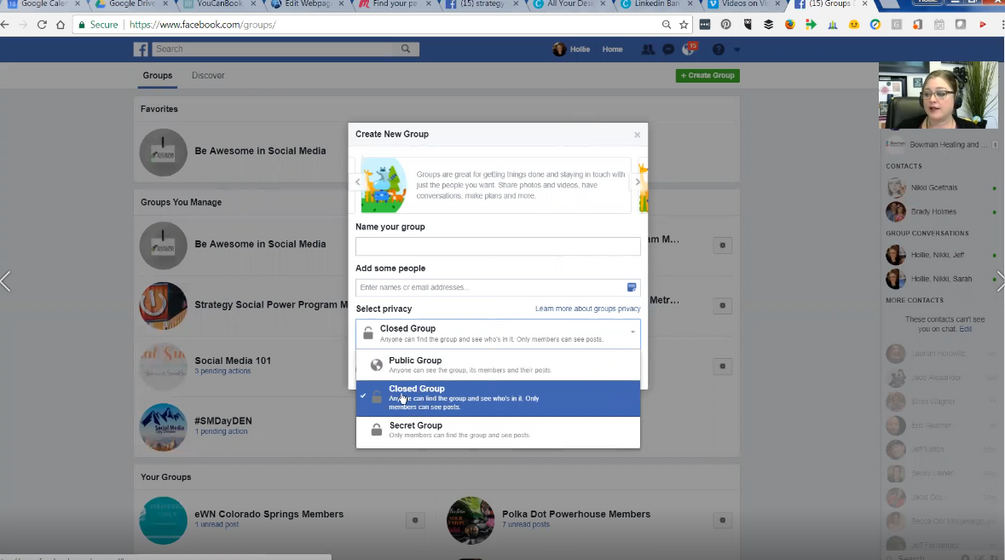1005x560 pixels.
Task: Click the 7 unread posts link
Action: pos(526,524)
